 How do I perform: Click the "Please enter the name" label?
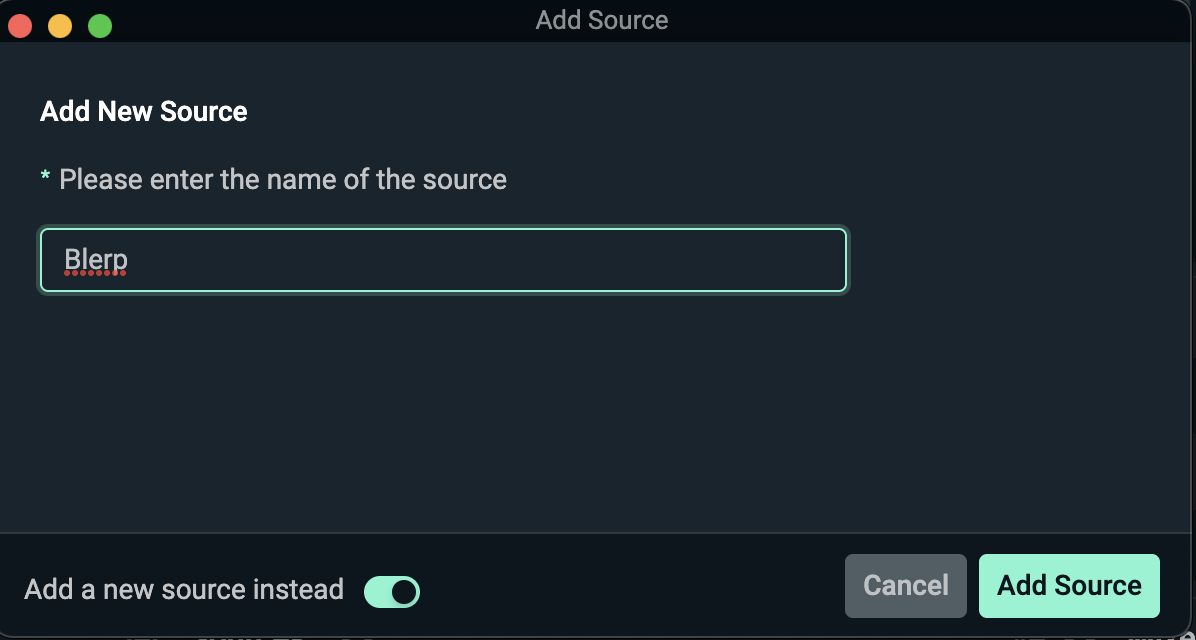pos(283,179)
